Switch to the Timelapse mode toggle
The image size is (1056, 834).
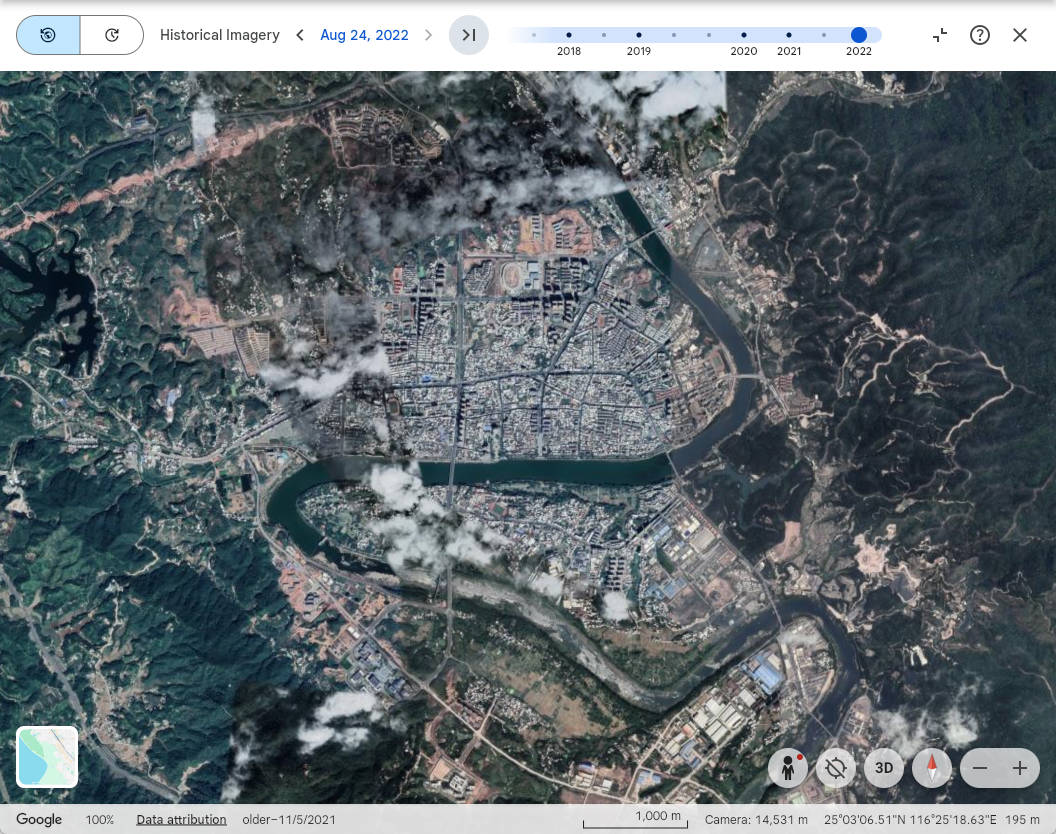point(112,35)
